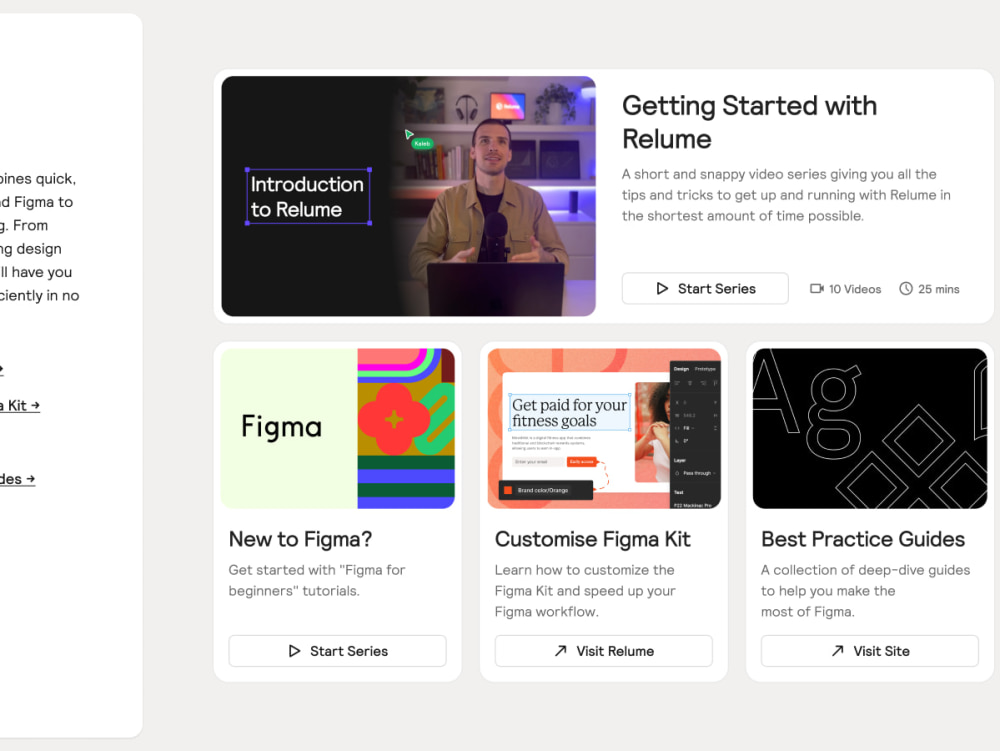Click the sidebar link ending in 'Kit →'
Image resolution: width=1000 pixels, height=751 pixels.
[20, 405]
